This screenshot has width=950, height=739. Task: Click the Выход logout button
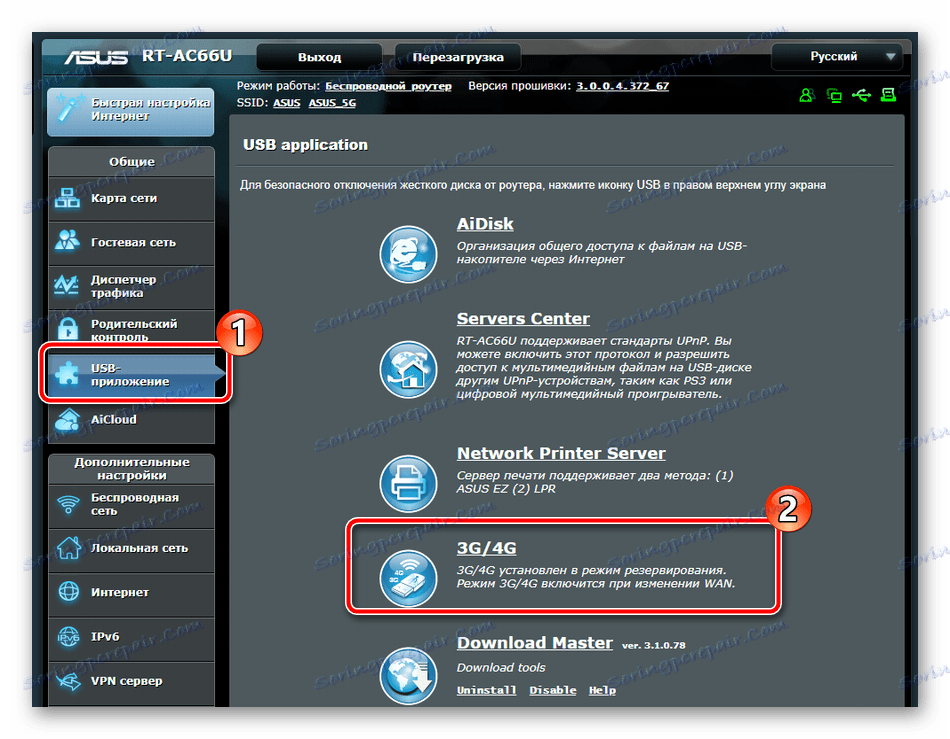tap(319, 57)
